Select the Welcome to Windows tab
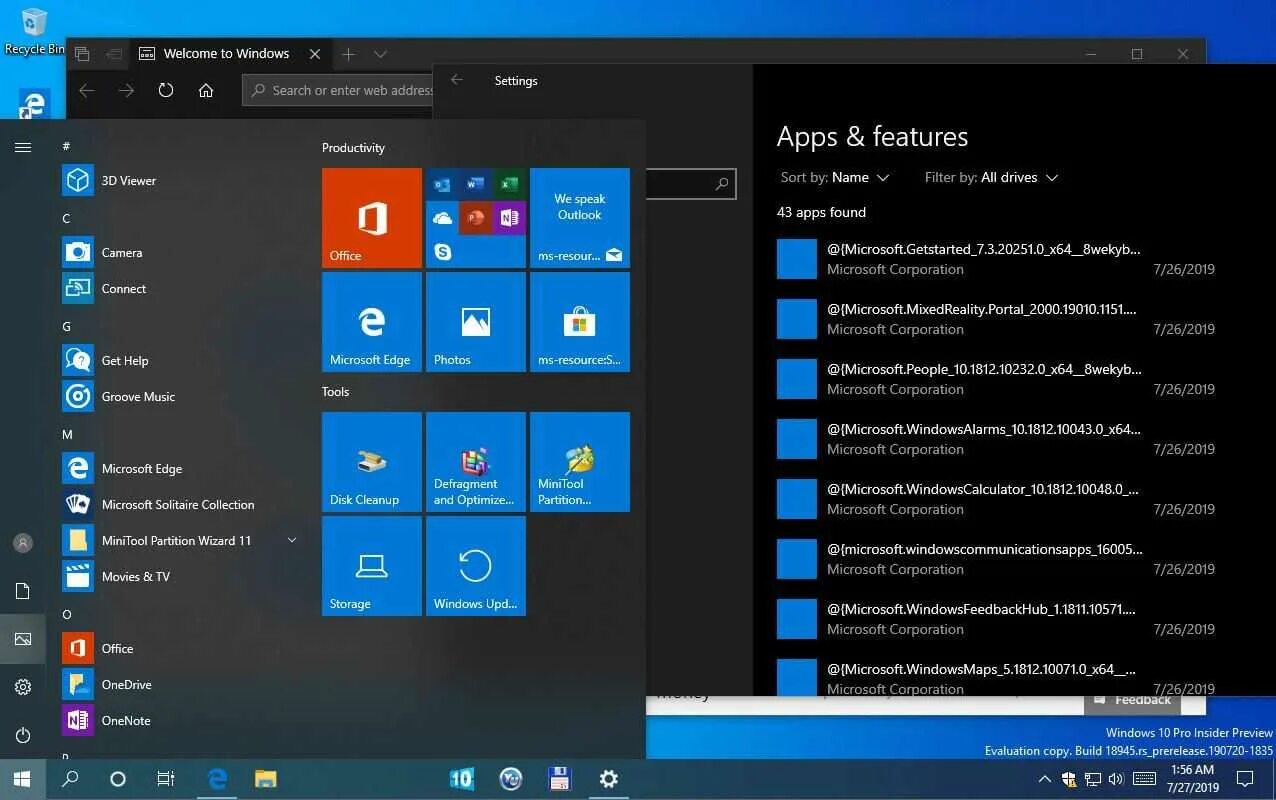The height and width of the screenshot is (800, 1276). point(229,54)
